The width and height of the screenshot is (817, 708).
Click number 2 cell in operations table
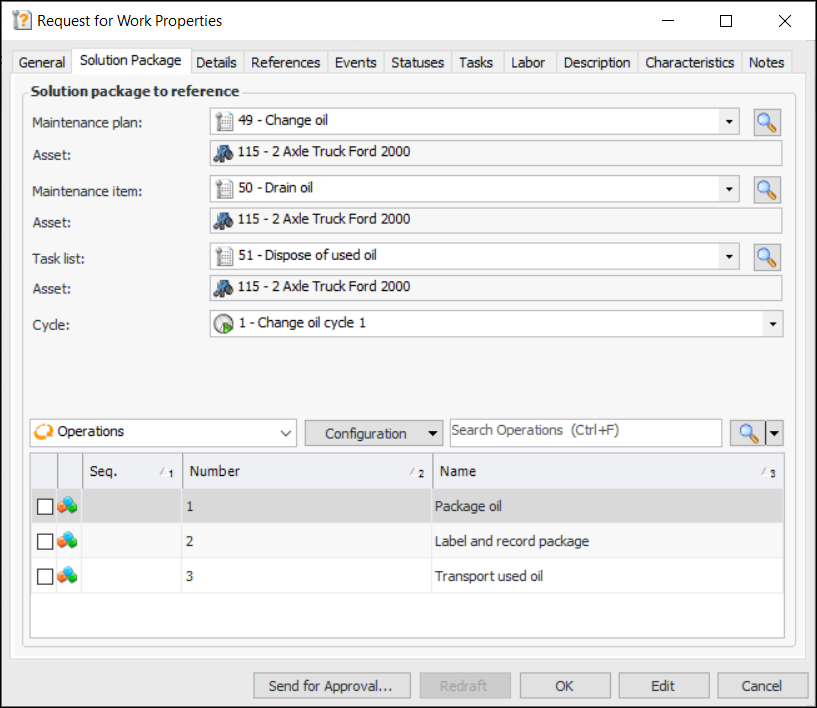(307, 541)
